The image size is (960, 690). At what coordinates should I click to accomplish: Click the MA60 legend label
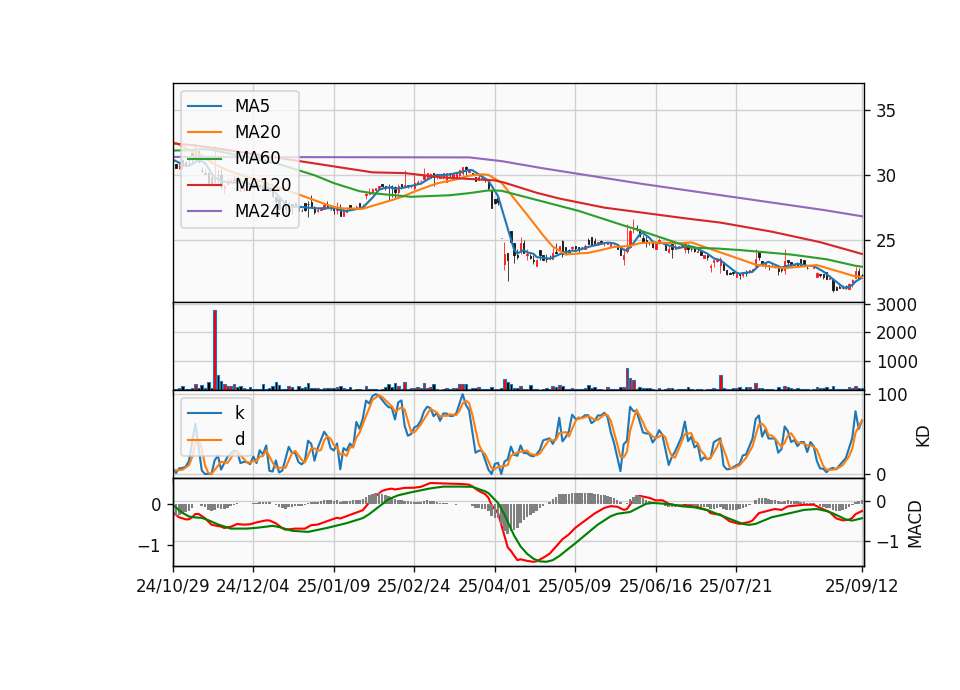pyautogui.click(x=257, y=158)
